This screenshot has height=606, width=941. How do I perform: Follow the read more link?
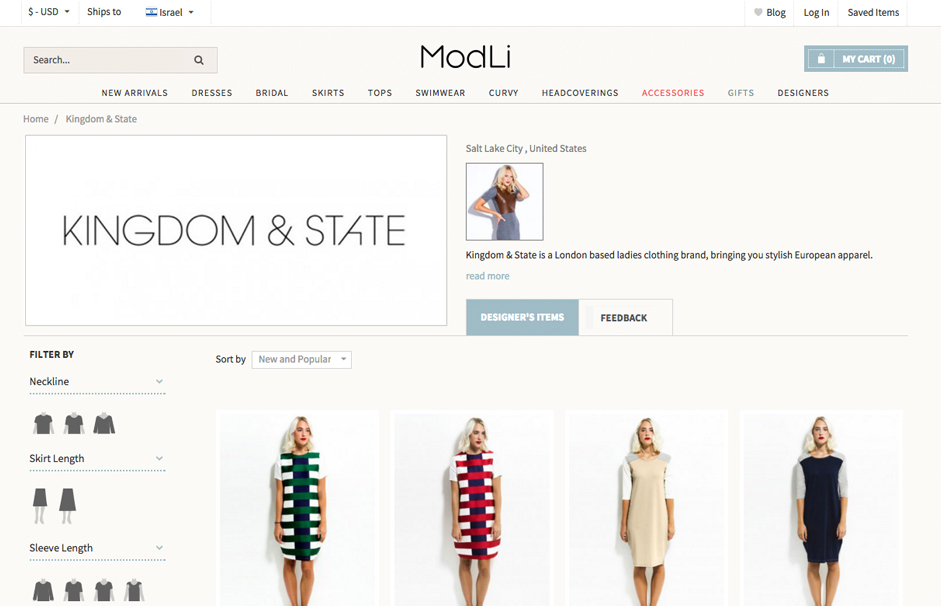point(487,276)
